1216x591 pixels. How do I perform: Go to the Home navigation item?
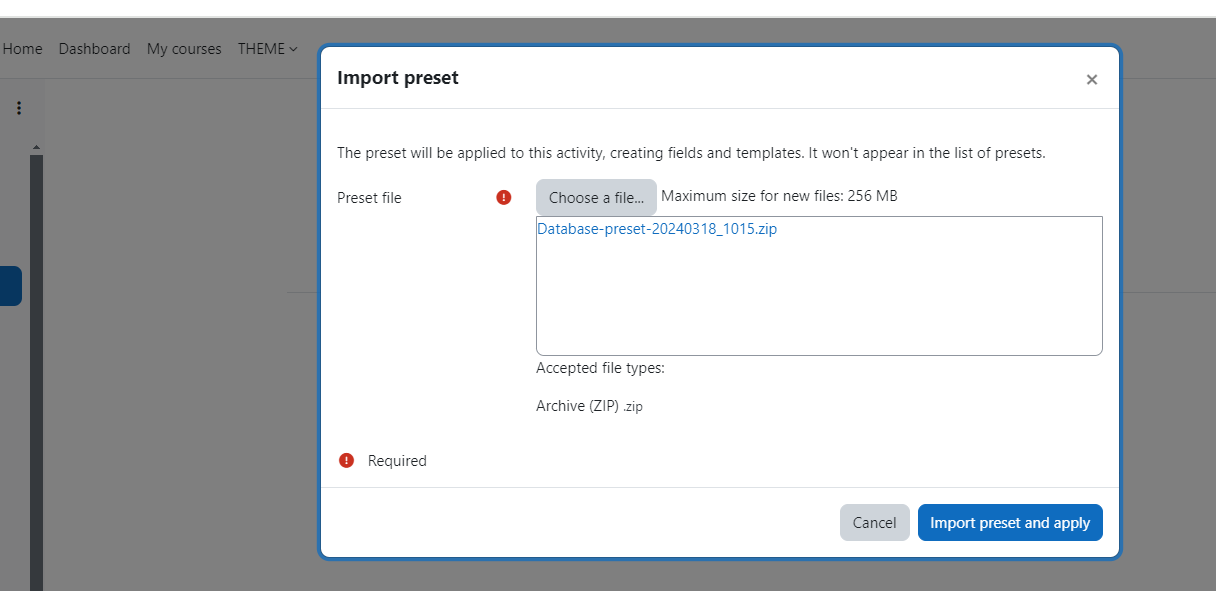point(22,48)
